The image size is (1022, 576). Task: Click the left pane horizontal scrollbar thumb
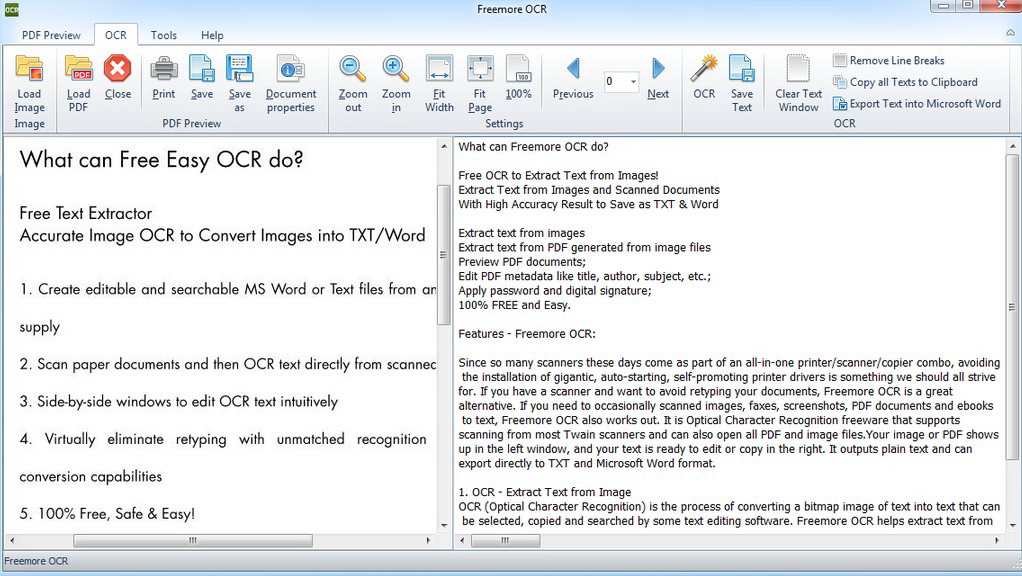click(193, 540)
